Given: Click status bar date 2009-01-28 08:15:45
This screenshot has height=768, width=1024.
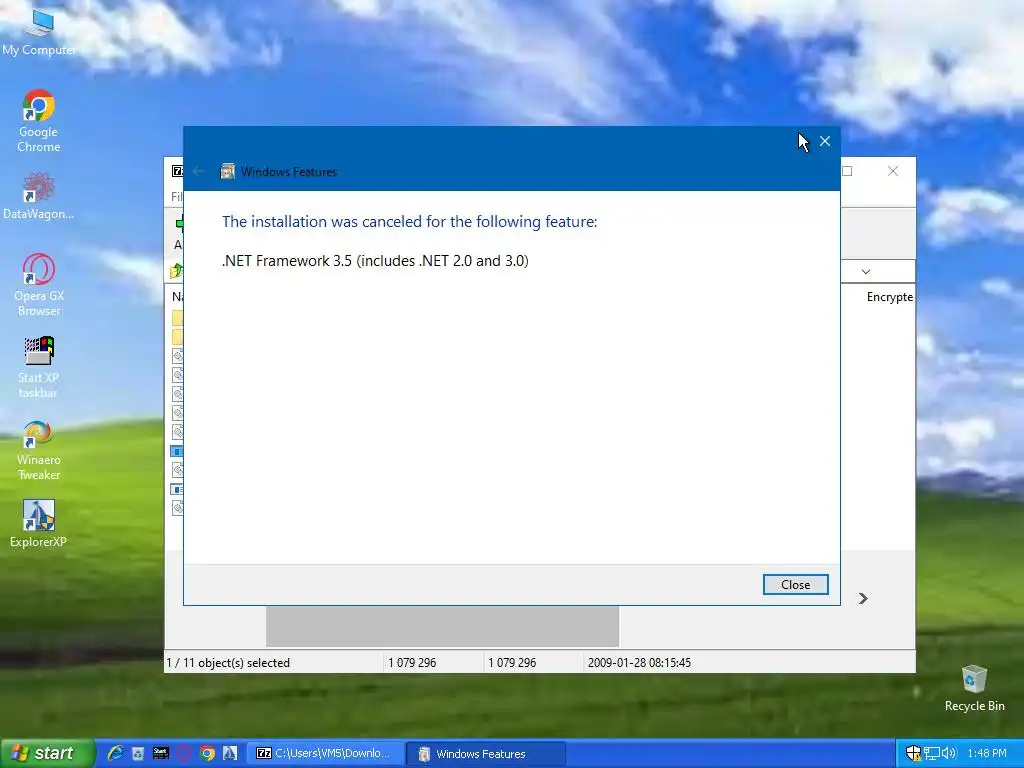Looking at the screenshot, I should point(639,663).
